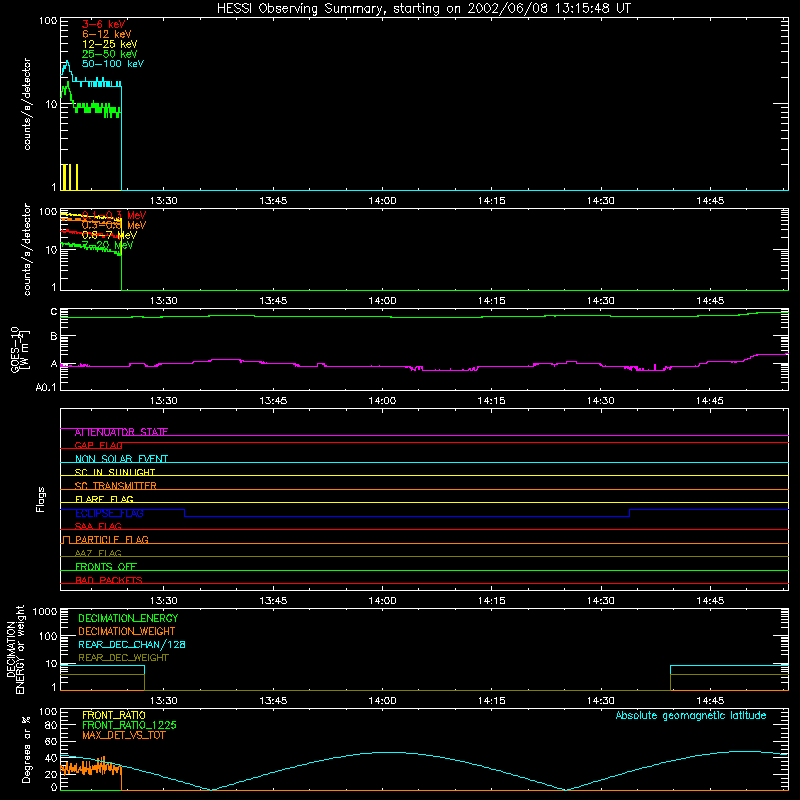800x800 pixels.
Task: Click 14:15 time label under top panel
Action: click(491, 201)
